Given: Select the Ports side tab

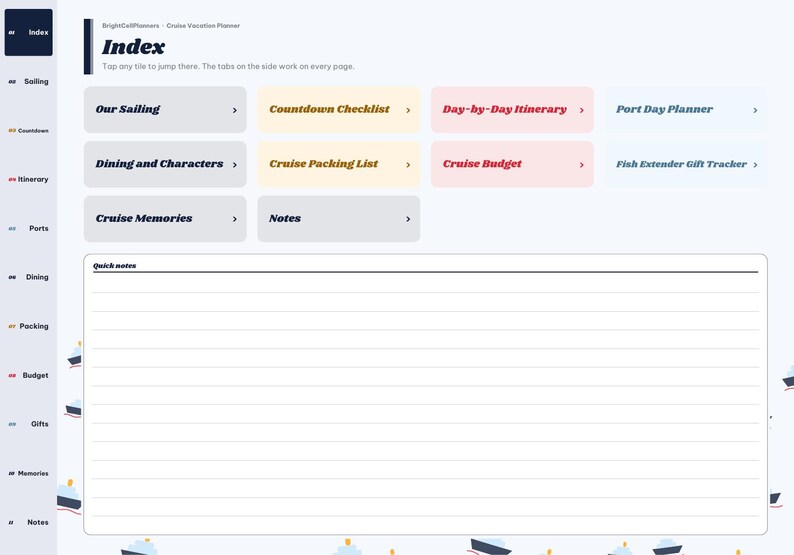Looking at the screenshot, I should (28, 228).
